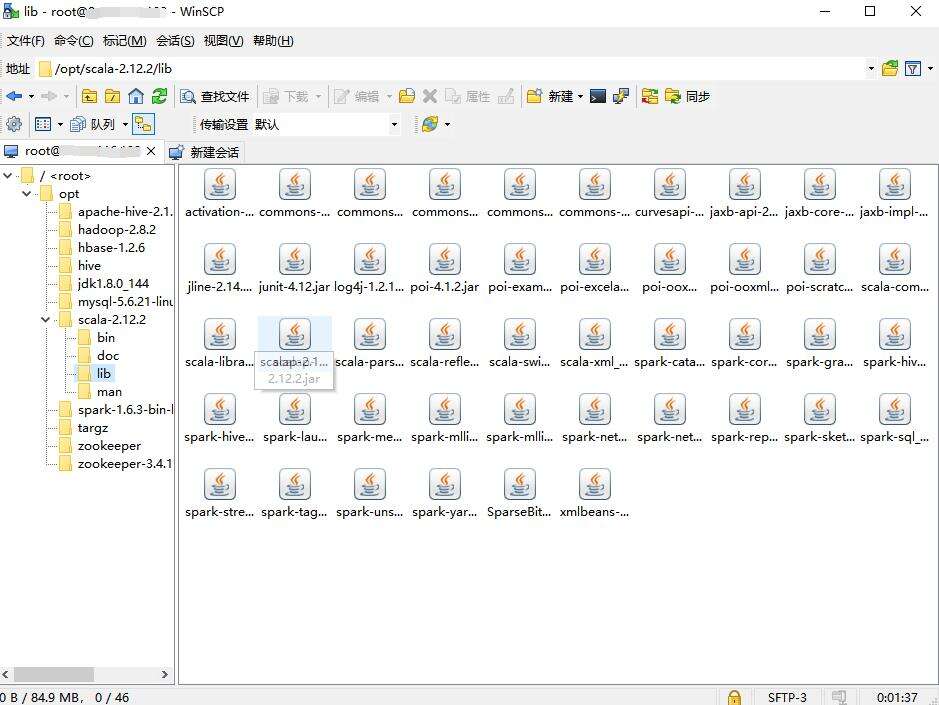Open the preferences gear icon
939x705 pixels.
(x=14, y=124)
